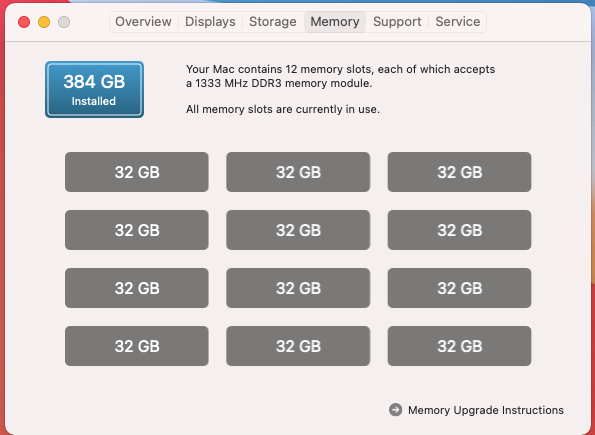595x435 pixels.
Task: Click the arrow icon beside Memory Upgrade Instructions
Action: coord(395,410)
